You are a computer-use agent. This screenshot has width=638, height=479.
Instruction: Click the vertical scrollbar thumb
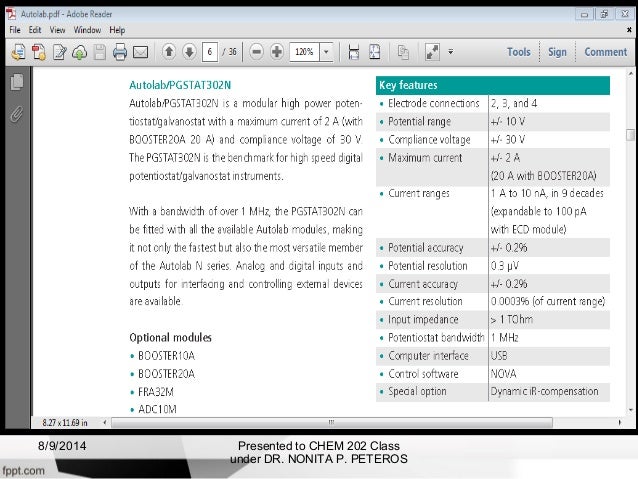click(x=629, y=136)
